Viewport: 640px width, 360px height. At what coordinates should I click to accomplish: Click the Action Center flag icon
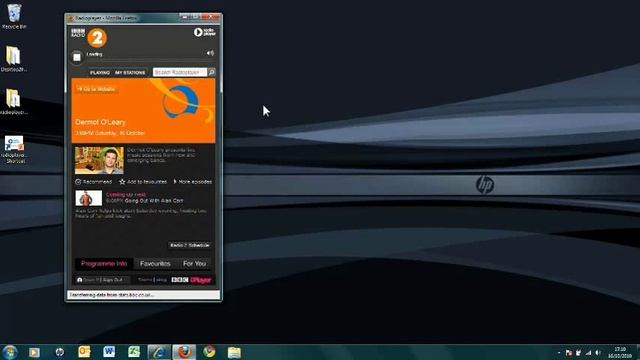569,353
